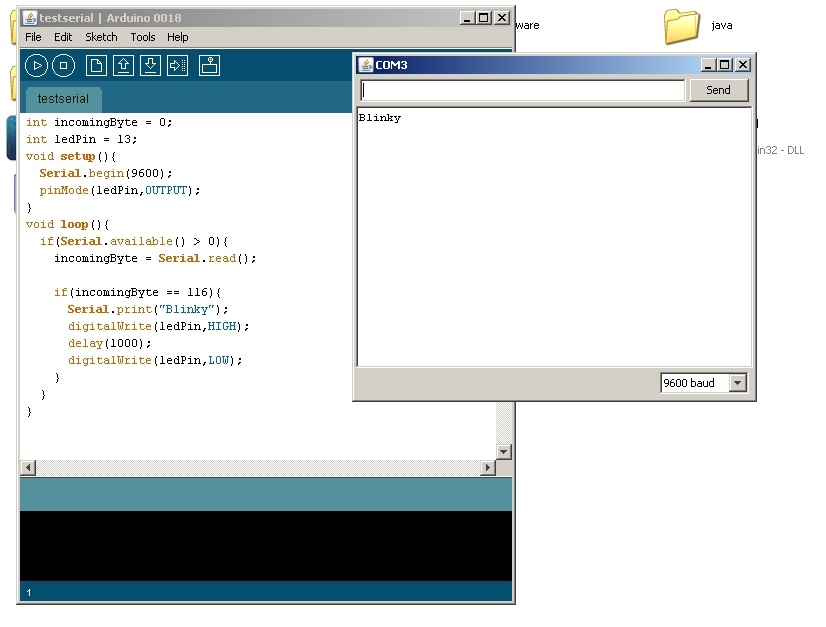
Task: Open the Serial Monitor toolbar icon
Action: [210, 66]
